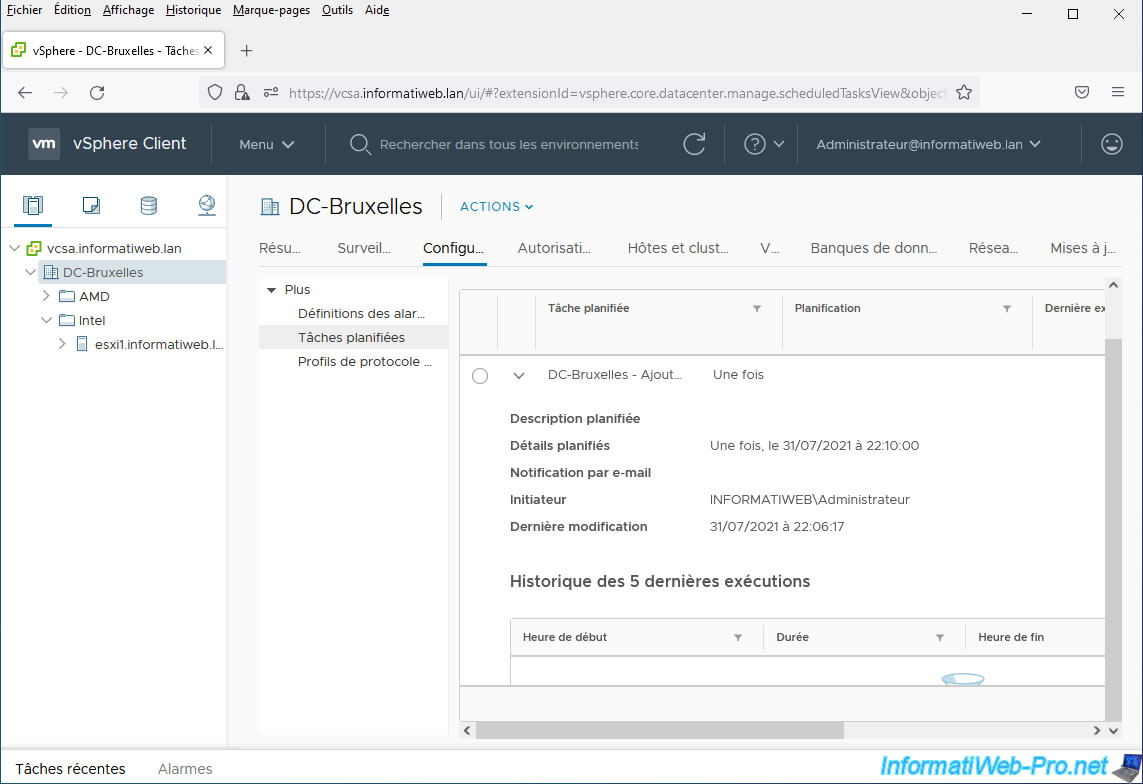The width and height of the screenshot is (1143, 784).
Task: Open the Firefox hamburger menu
Action: coord(1117,93)
